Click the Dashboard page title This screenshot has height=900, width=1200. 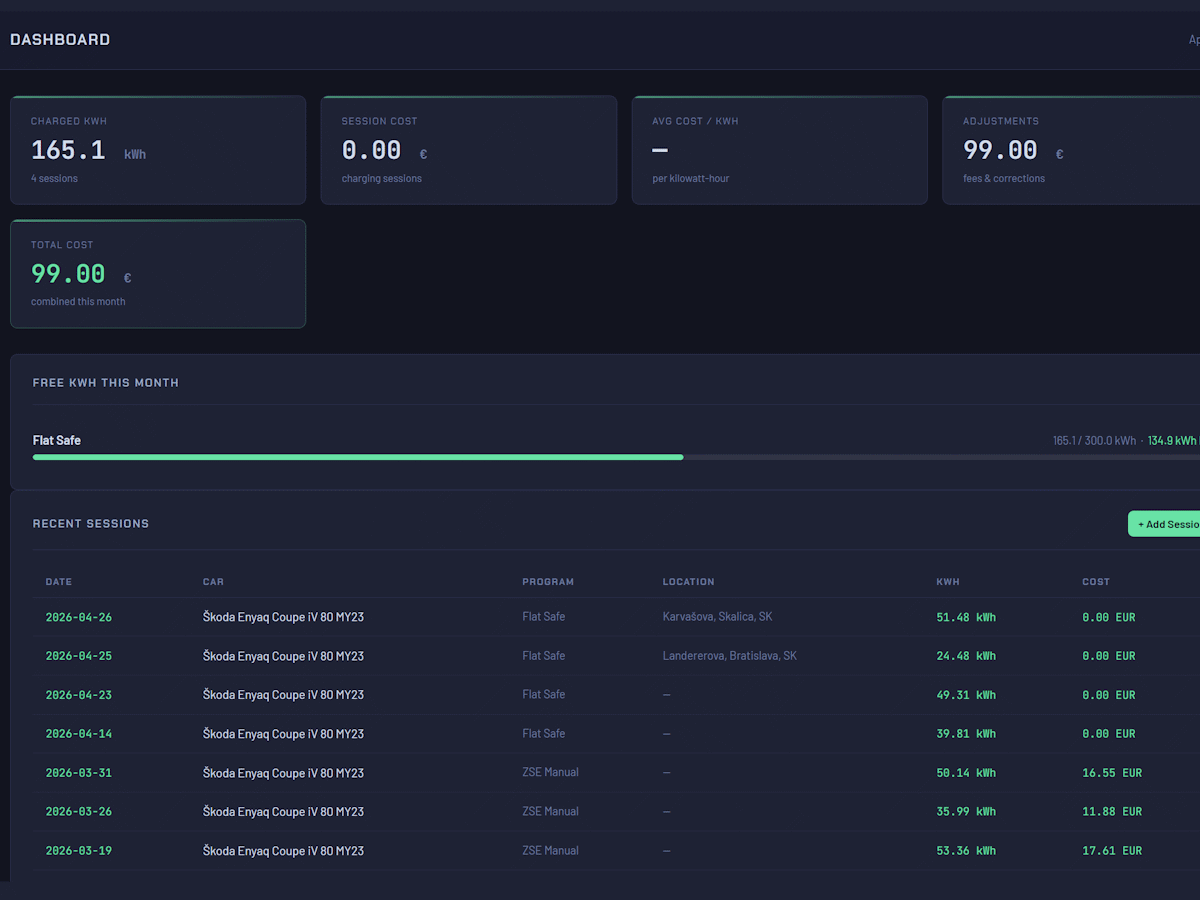point(60,40)
